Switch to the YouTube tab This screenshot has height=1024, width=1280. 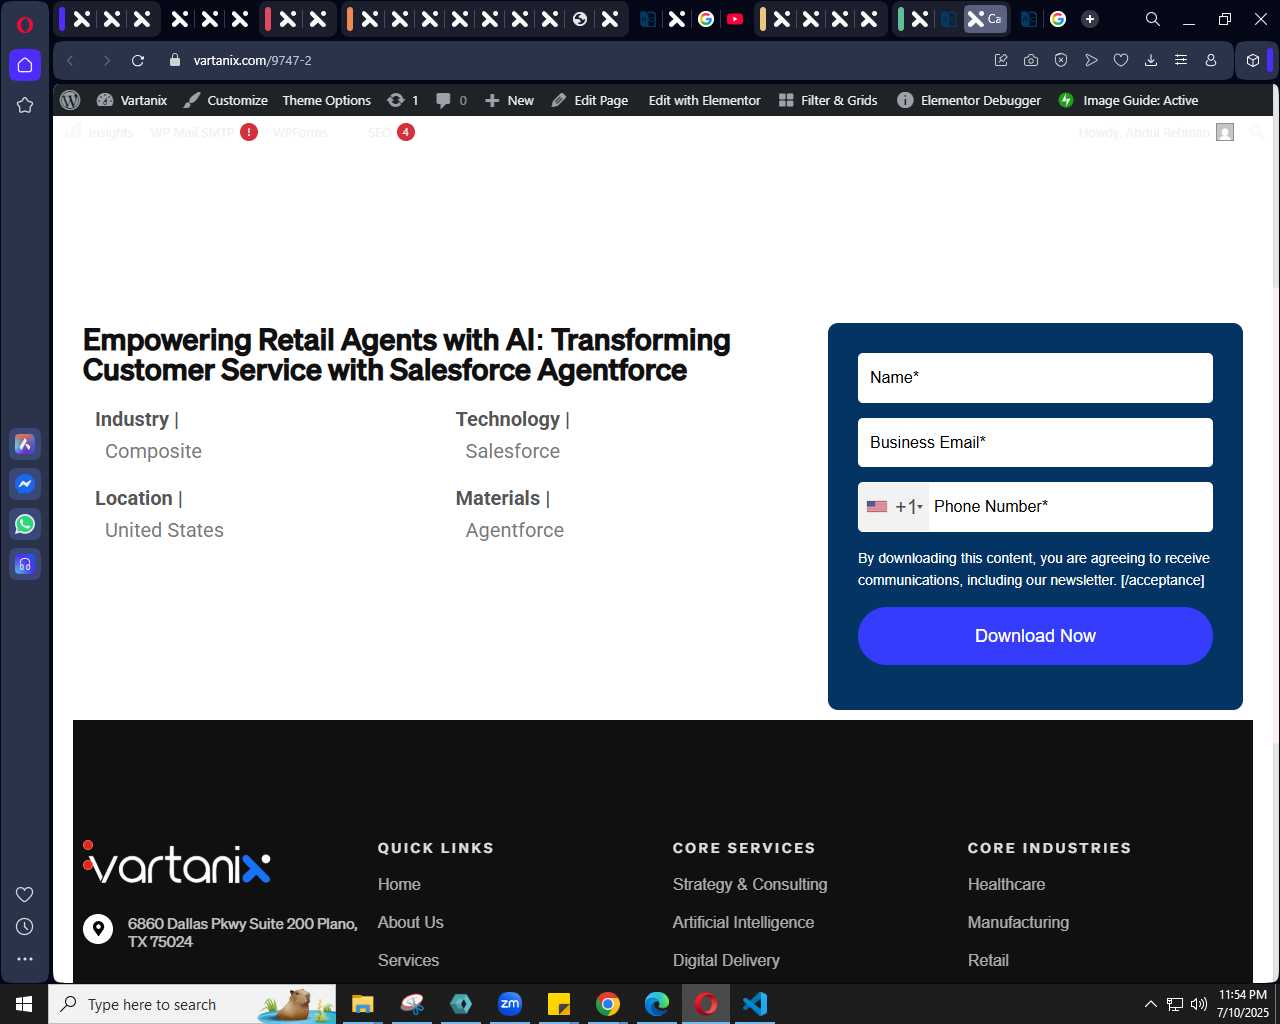point(735,19)
